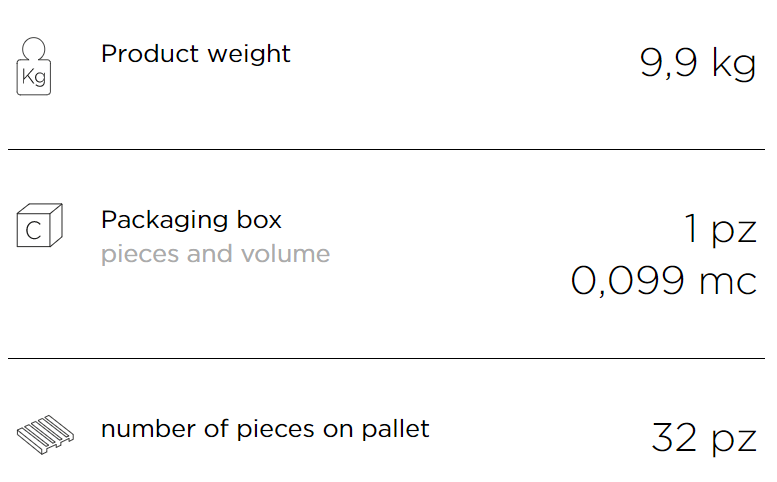
Task: Click the "kg" unit beside 9,9
Action: 734,65
